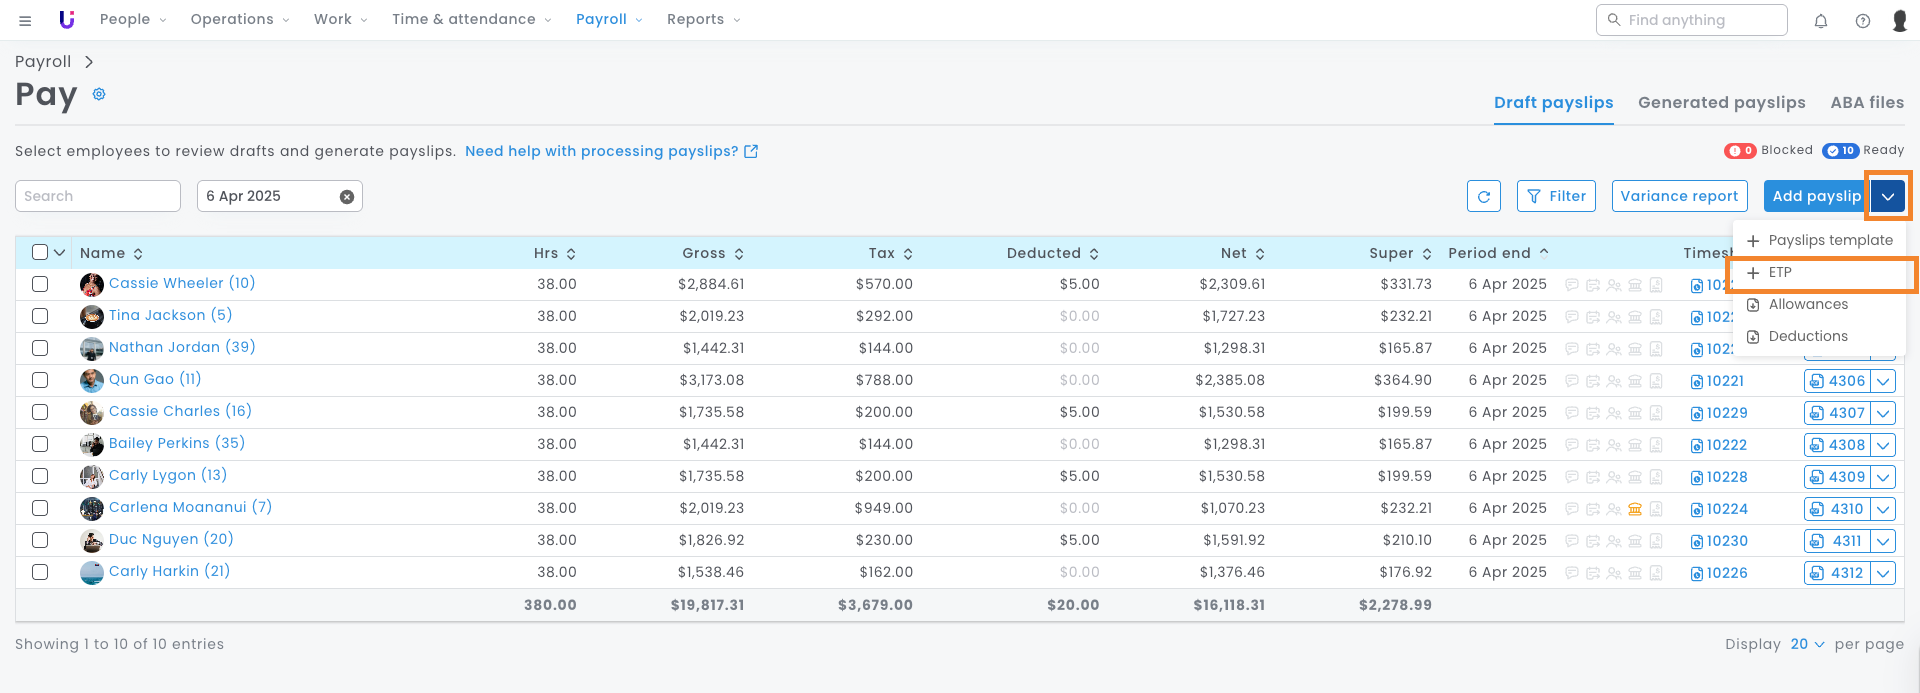Click the Pay settings gear icon
Screen dimensions: 1920x693
[99, 94]
